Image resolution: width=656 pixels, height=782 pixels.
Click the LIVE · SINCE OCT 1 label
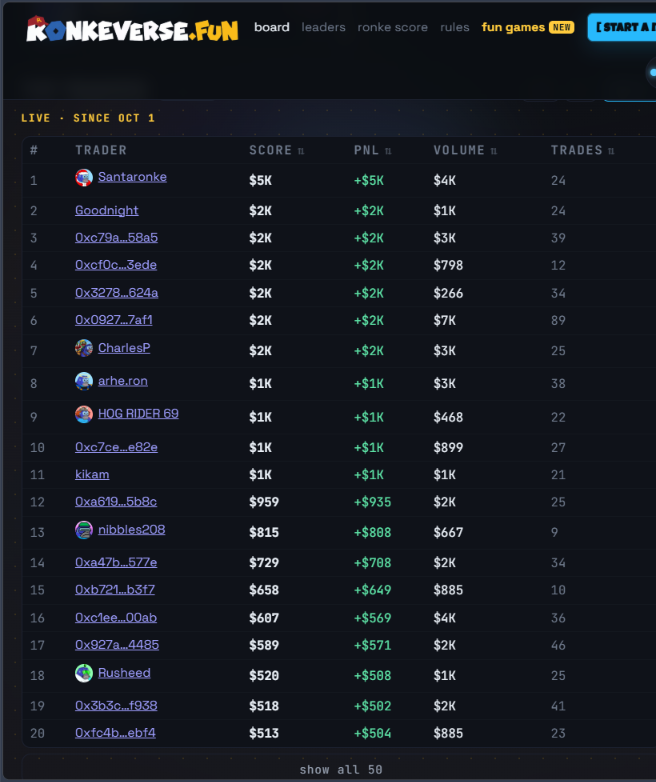point(88,118)
